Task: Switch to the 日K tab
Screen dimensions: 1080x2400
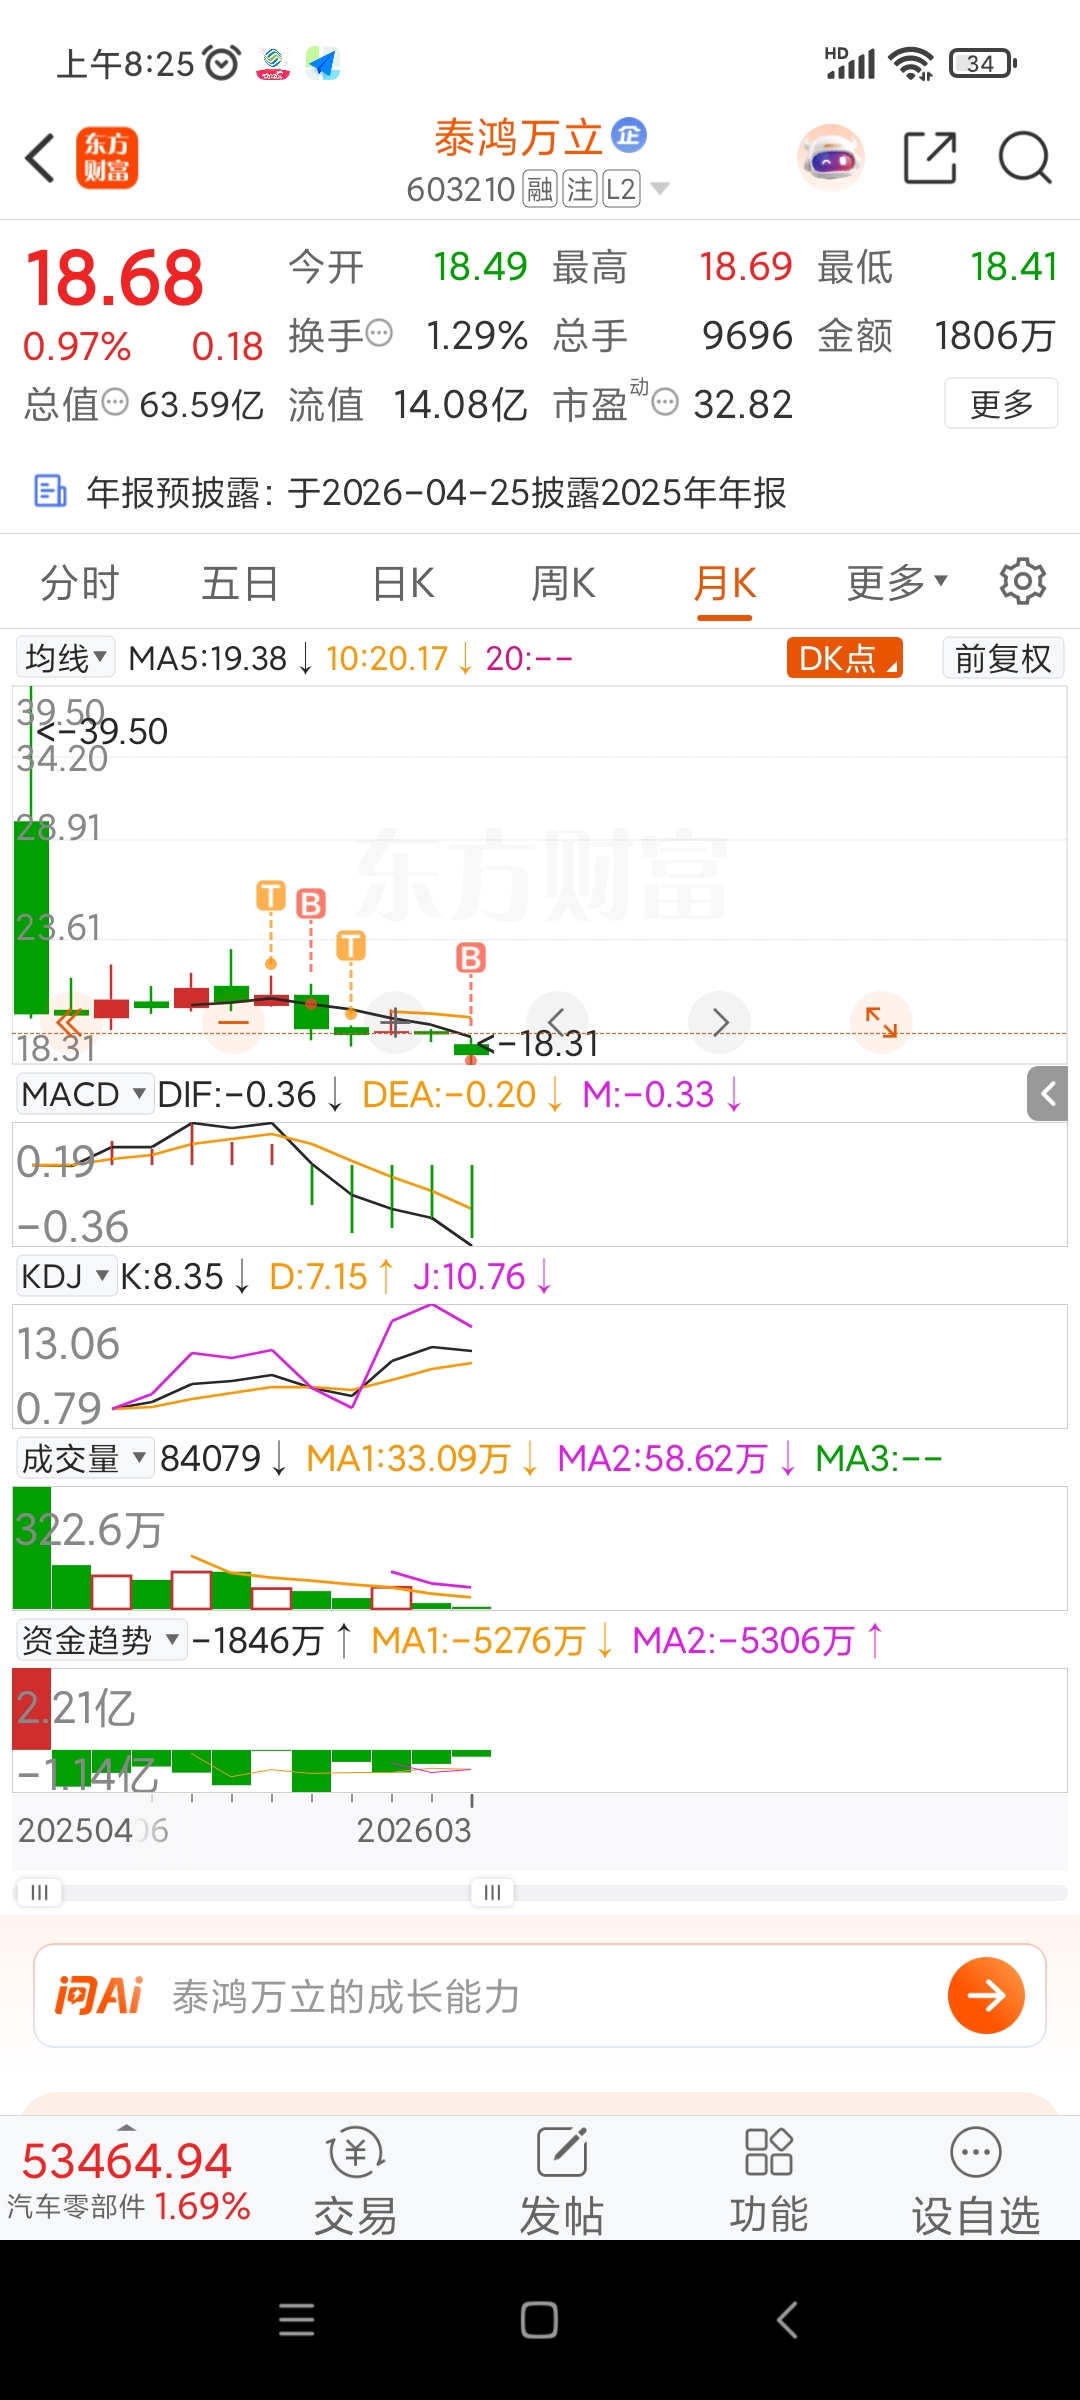Action: (x=403, y=582)
